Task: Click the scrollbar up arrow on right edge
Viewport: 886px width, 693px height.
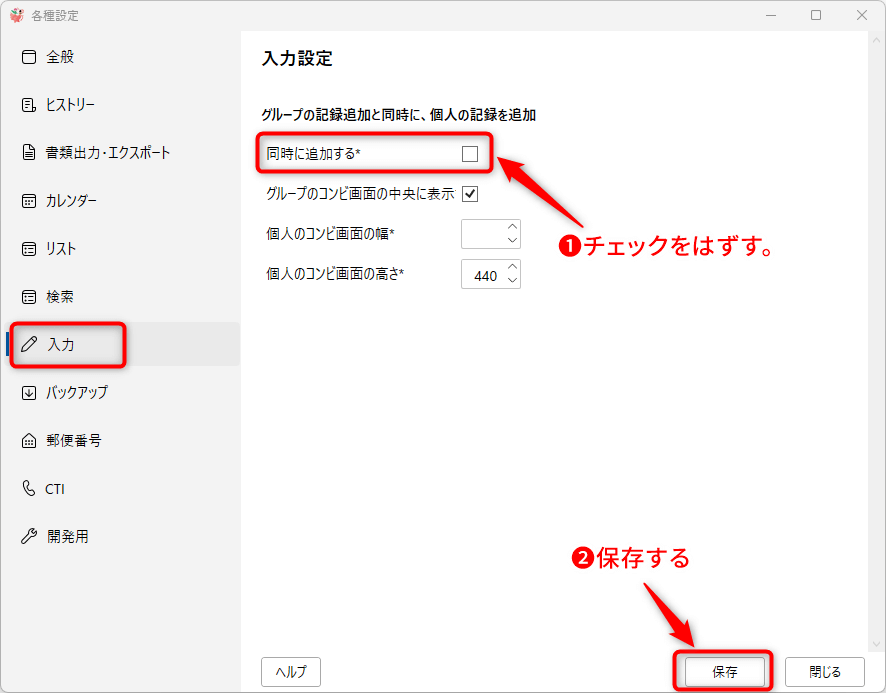Action: click(876, 41)
